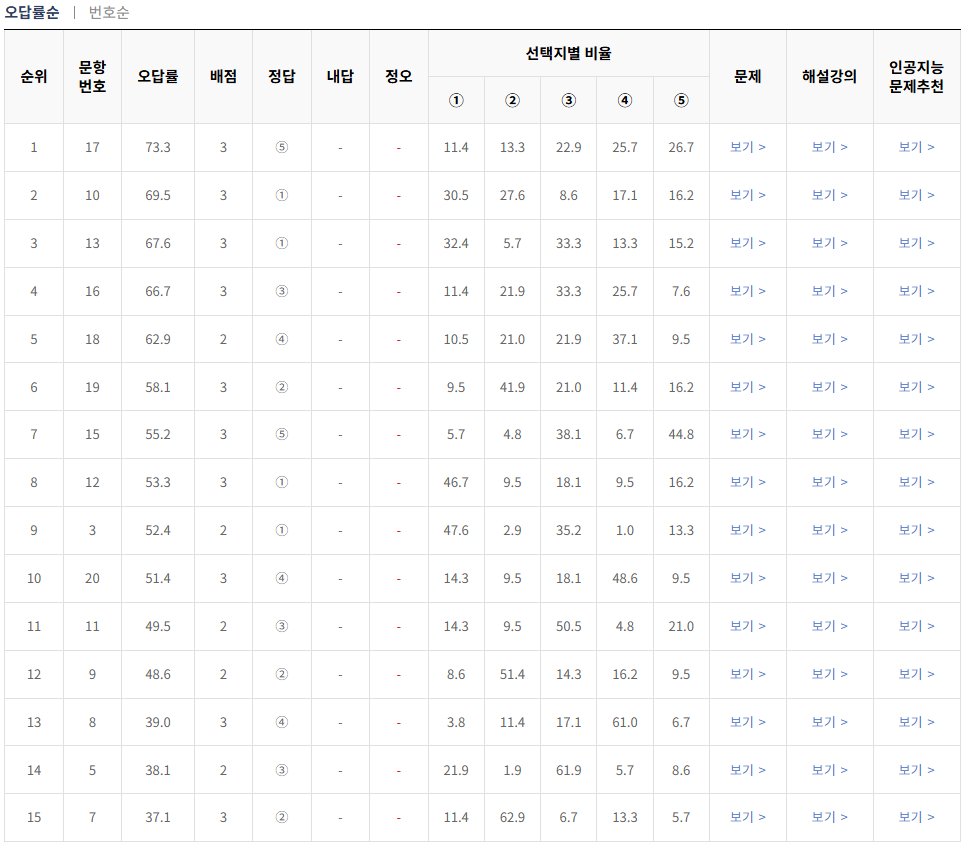This screenshot has width=963, height=845.
Task: View 문제 보기 for question 11
Action: pos(747,624)
